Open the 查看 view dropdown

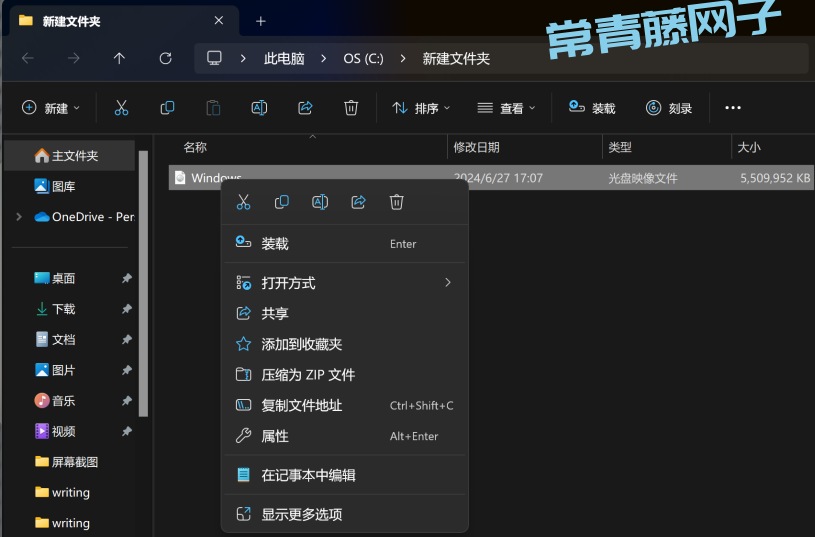click(x=506, y=108)
